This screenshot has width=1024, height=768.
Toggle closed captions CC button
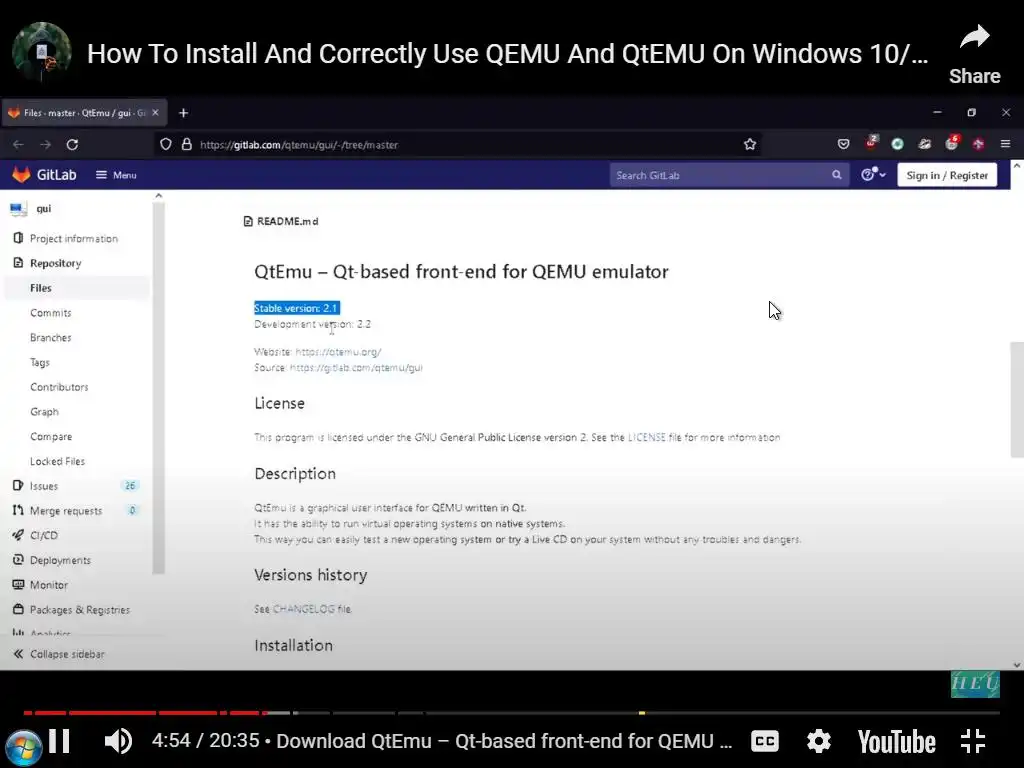765,741
